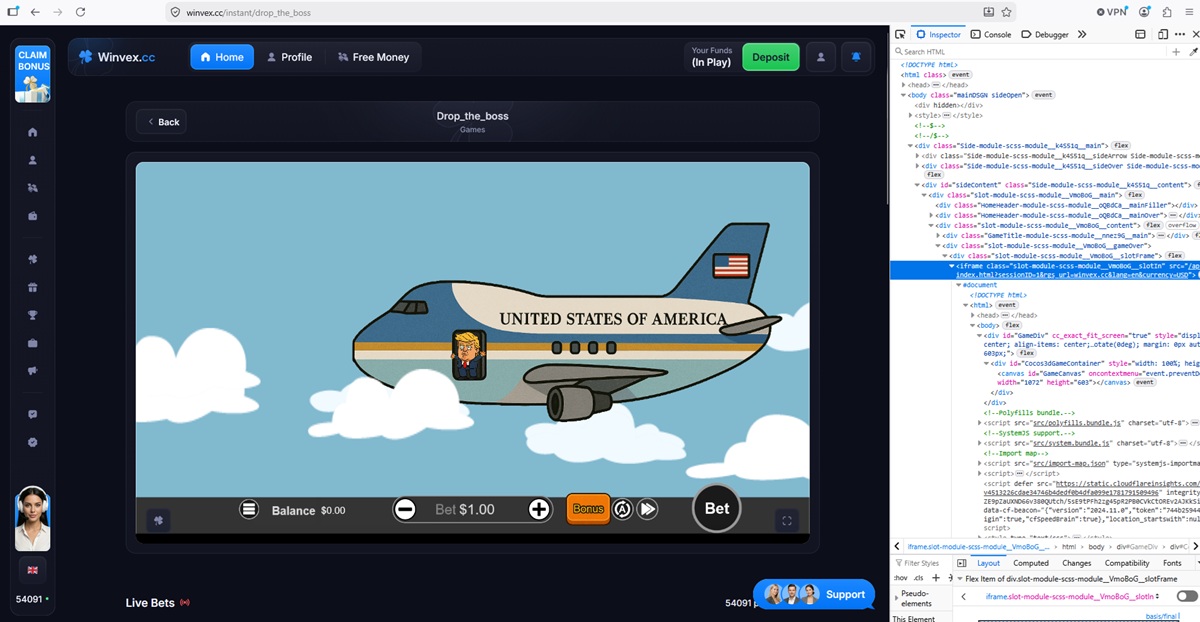This screenshot has height=622, width=1200.
Task: Open the VPN indicator in toolbar
Action: tap(1111, 12)
